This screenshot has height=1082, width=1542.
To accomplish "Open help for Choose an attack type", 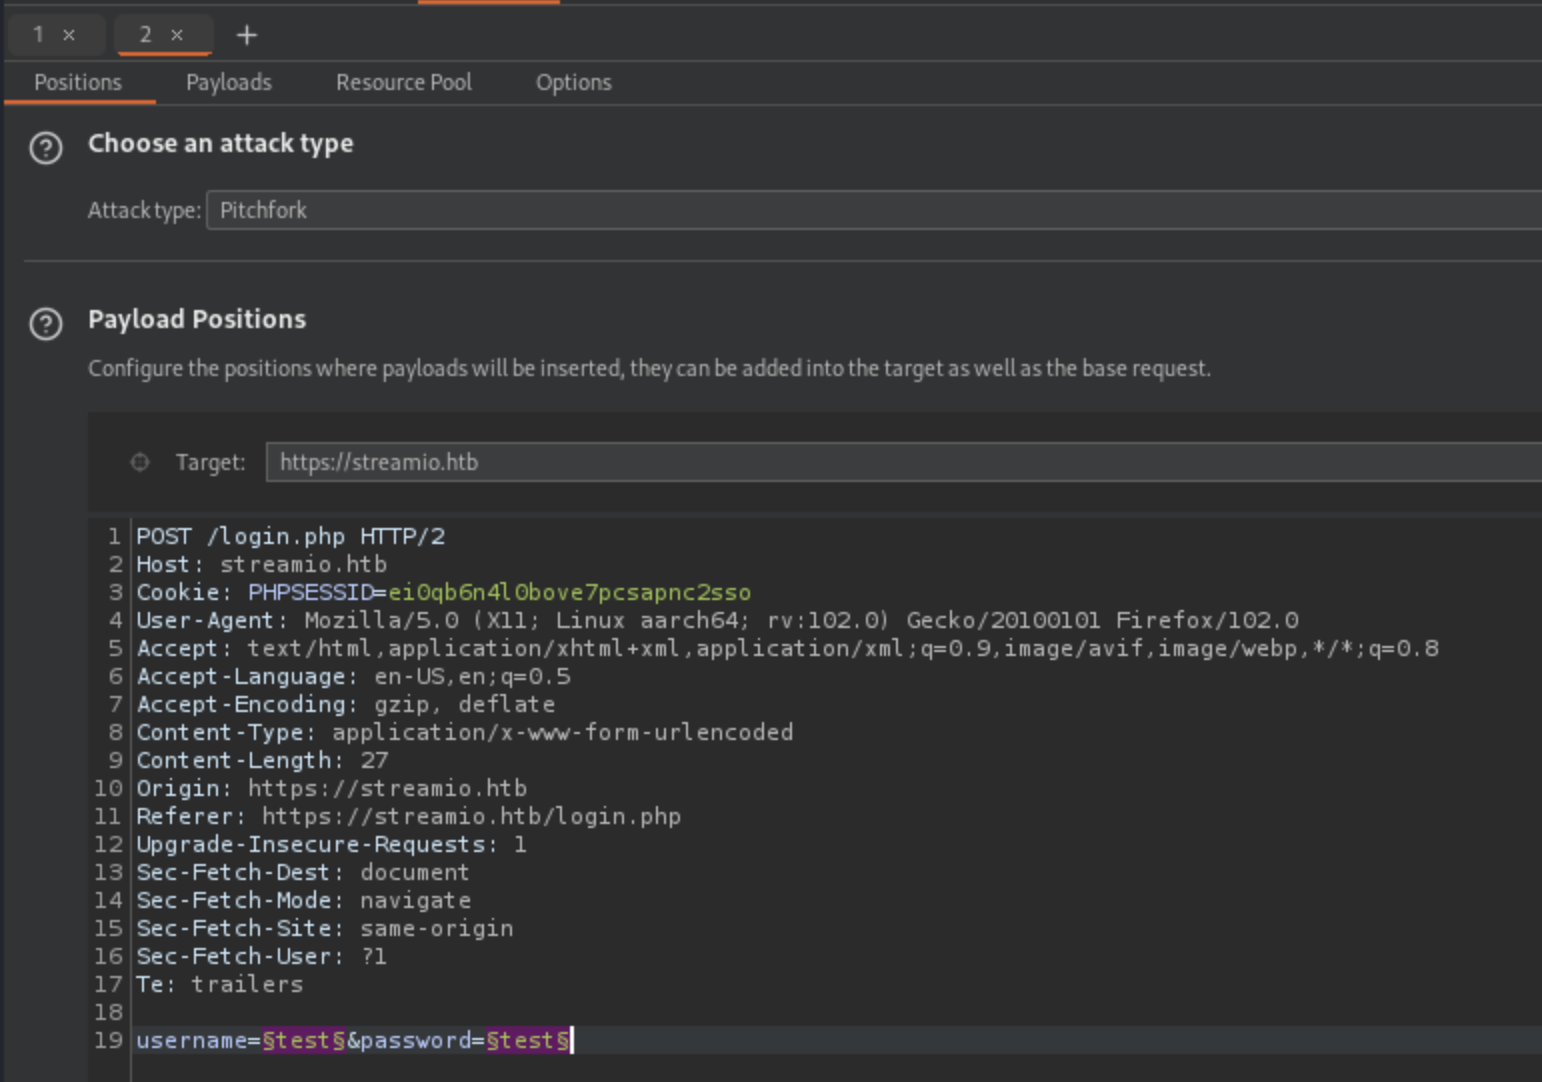I will point(46,148).
